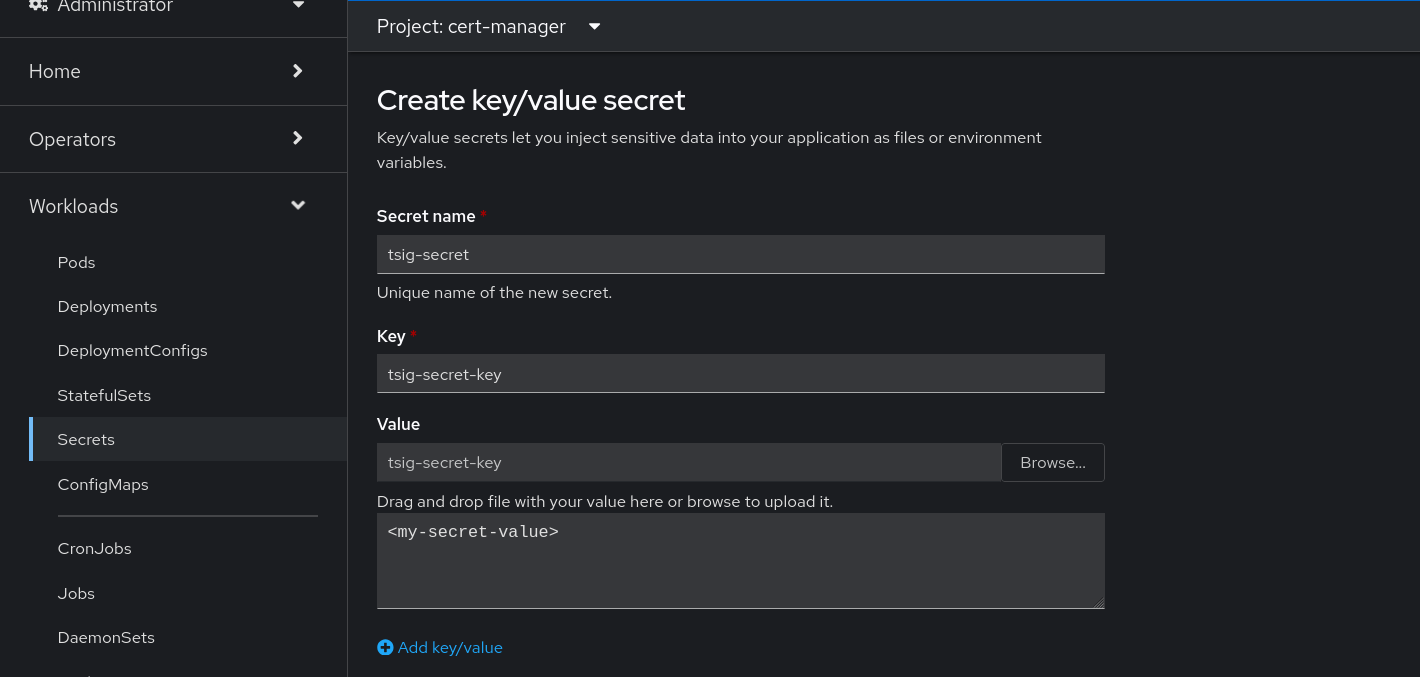Image resolution: width=1420 pixels, height=677 pixels.
Task: Click the secret value text area
Action: pyautogui.click(x=740, y=561)
